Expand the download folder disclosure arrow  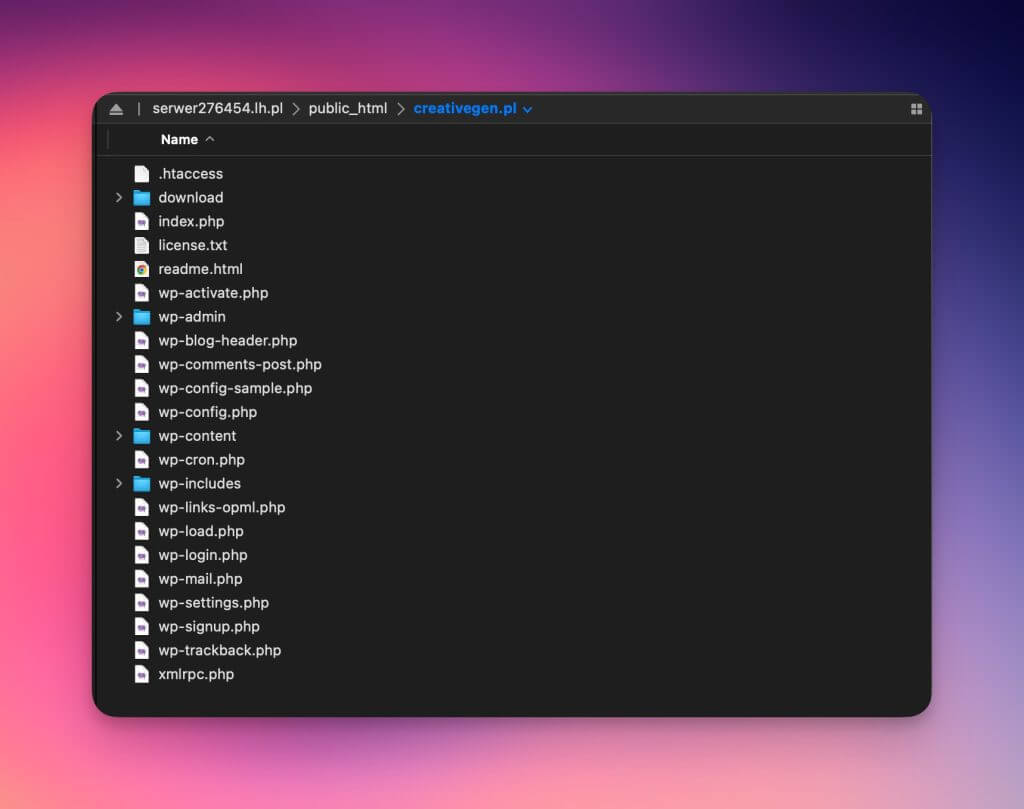pyautogui.click(x=119, y=198)
